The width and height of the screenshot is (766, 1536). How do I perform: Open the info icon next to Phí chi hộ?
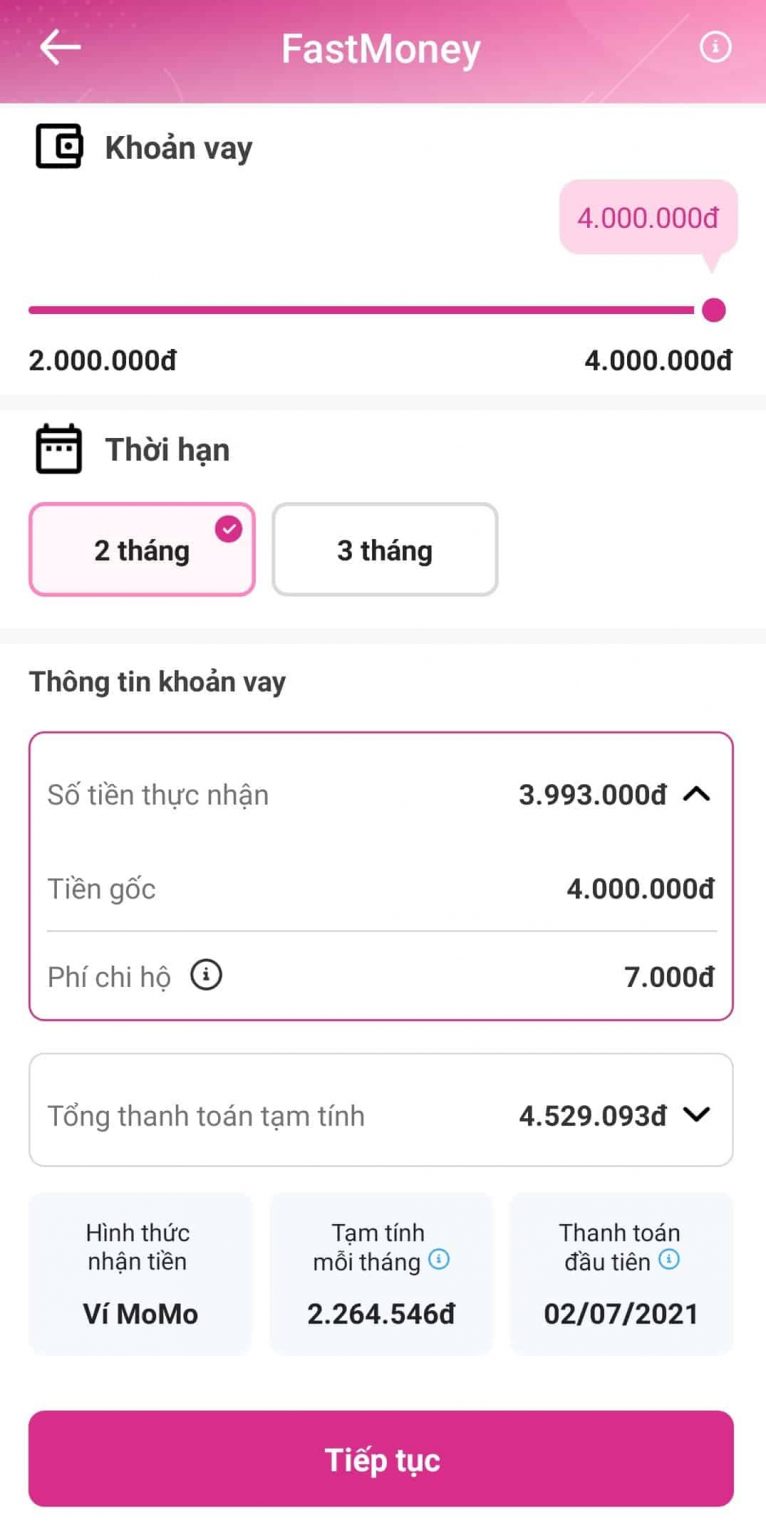coord(206,975)
